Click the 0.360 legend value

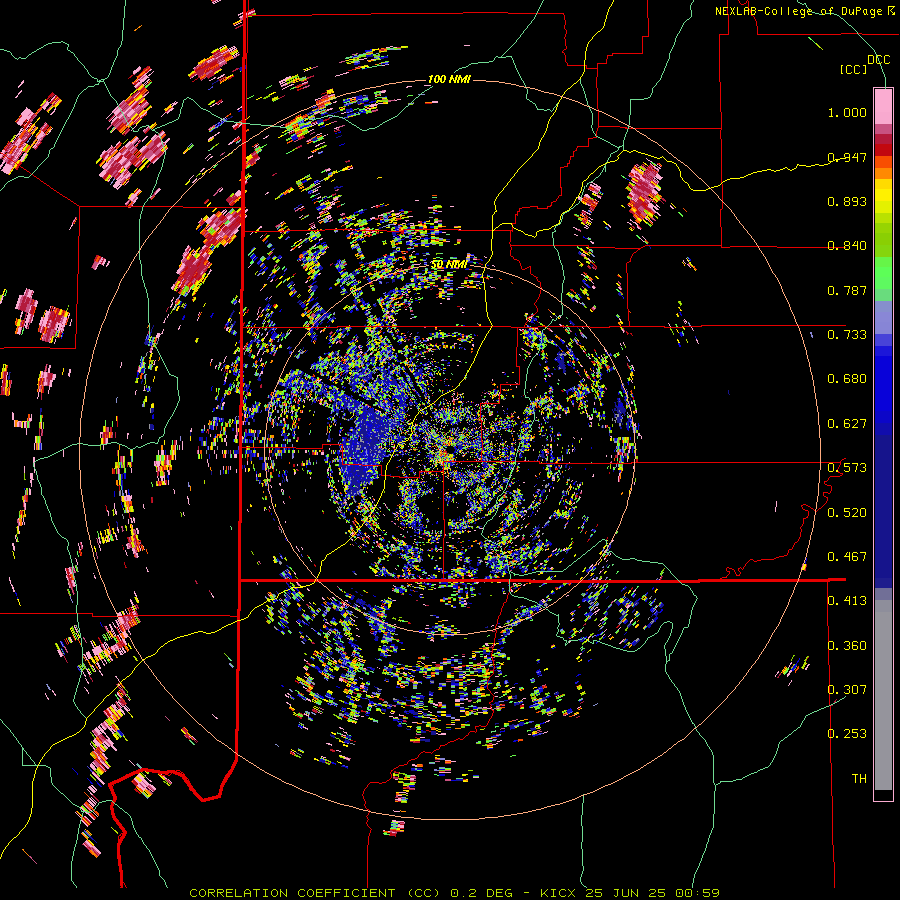coord(847,645)
